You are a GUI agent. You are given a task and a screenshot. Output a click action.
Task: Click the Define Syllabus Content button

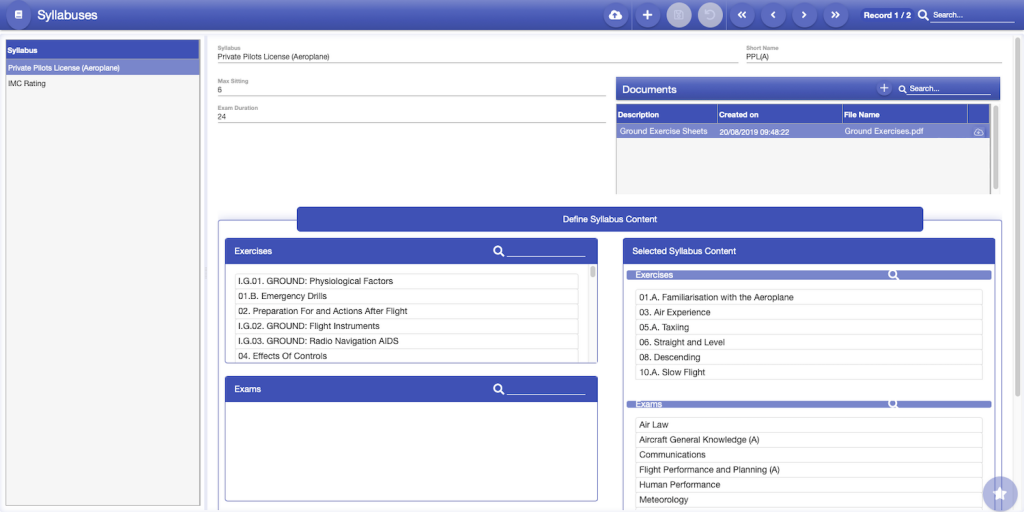[x=610, y=219]
